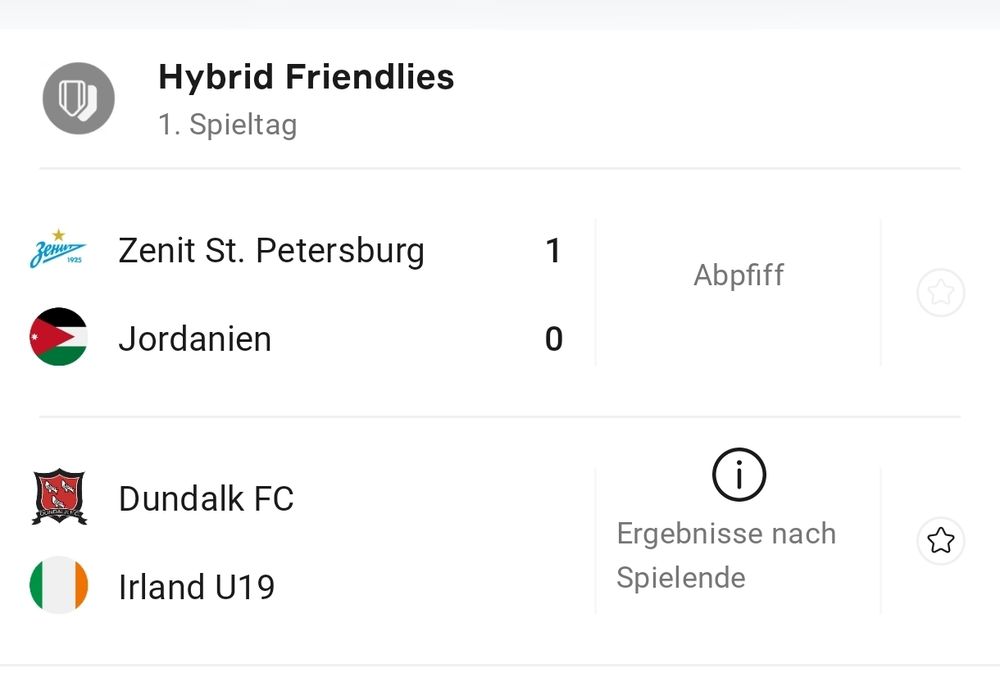Tap the Jordan flag icon
Screen dimensions: 1000x682
click(x=58, y=338)
